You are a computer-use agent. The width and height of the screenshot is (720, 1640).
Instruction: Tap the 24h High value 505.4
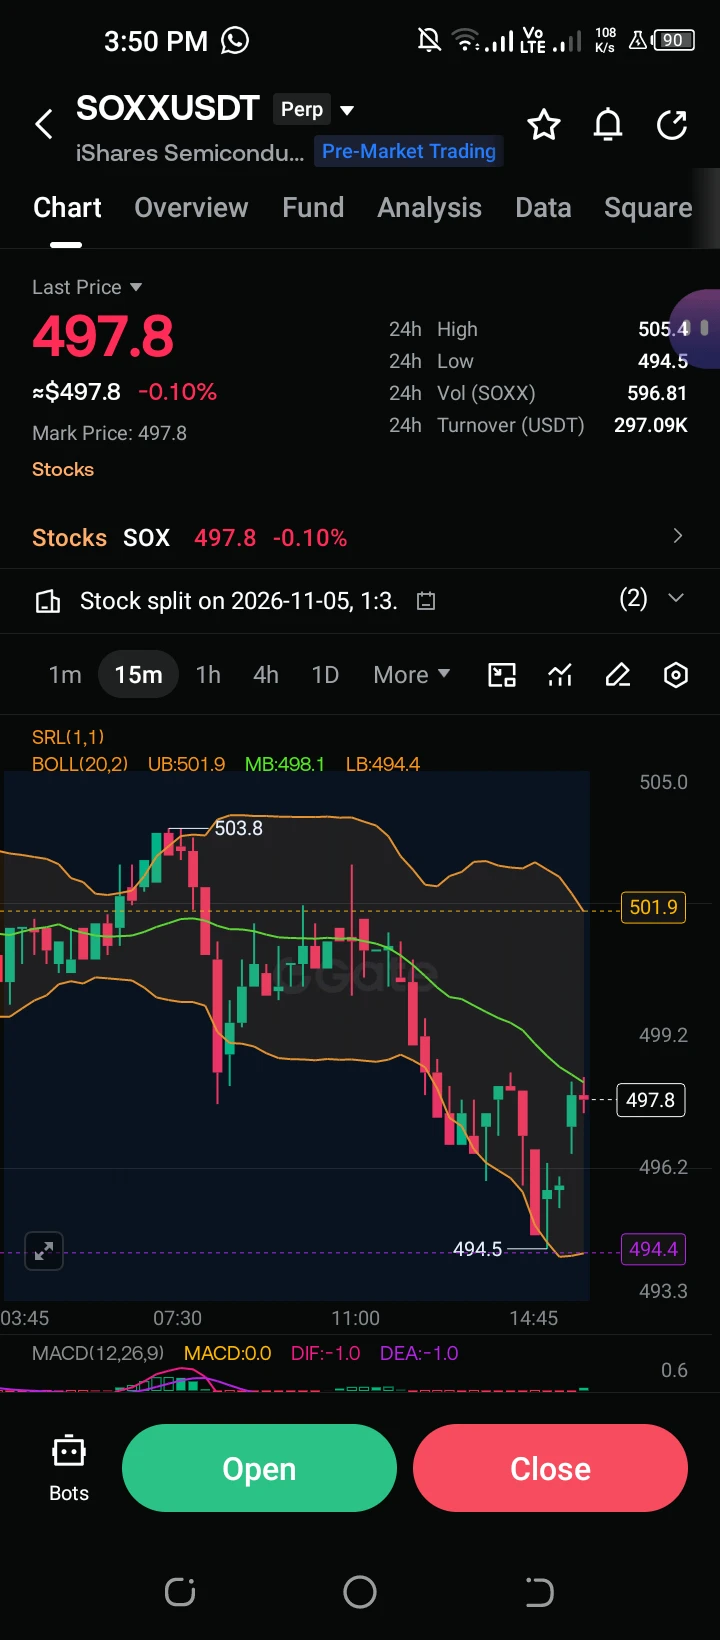pos(663,329)
